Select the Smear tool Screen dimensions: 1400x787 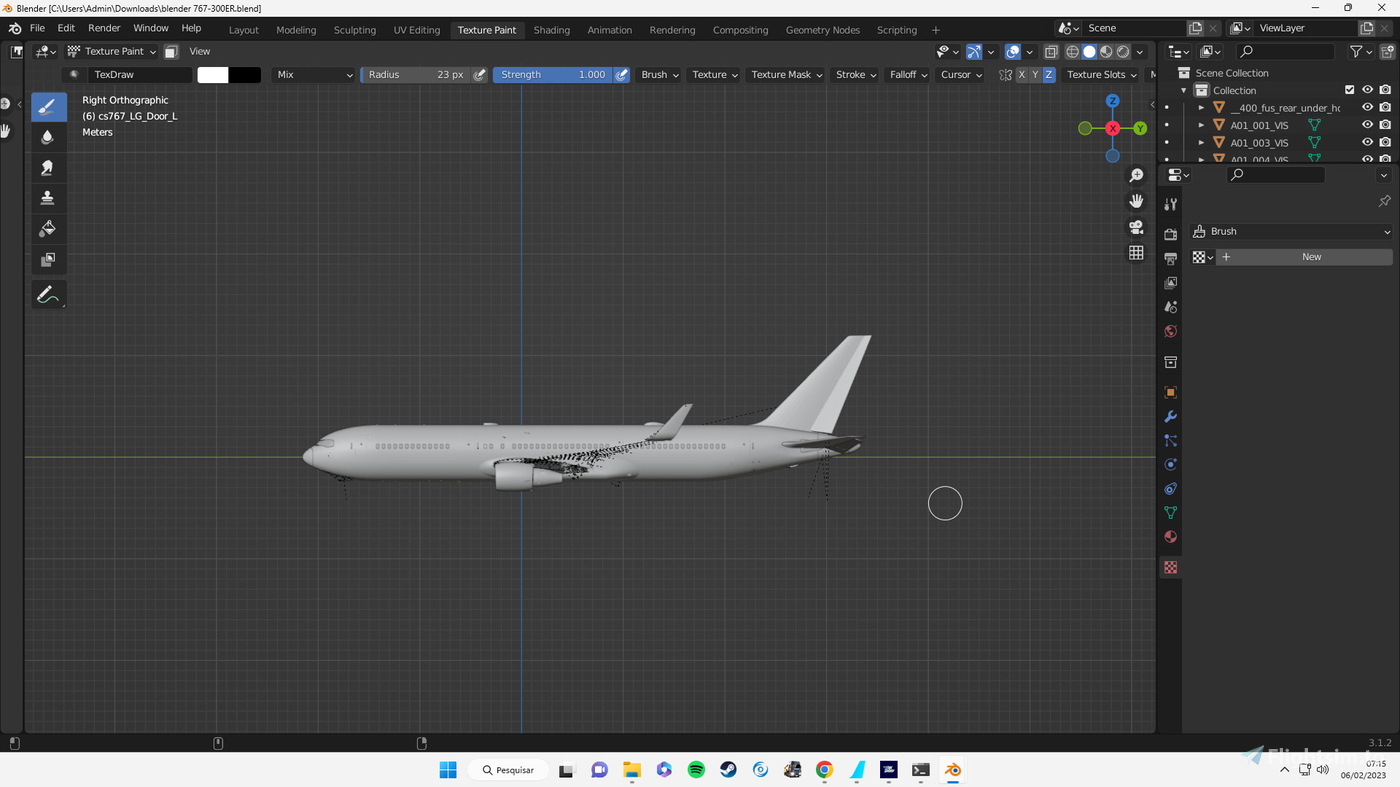pos(48,167)
